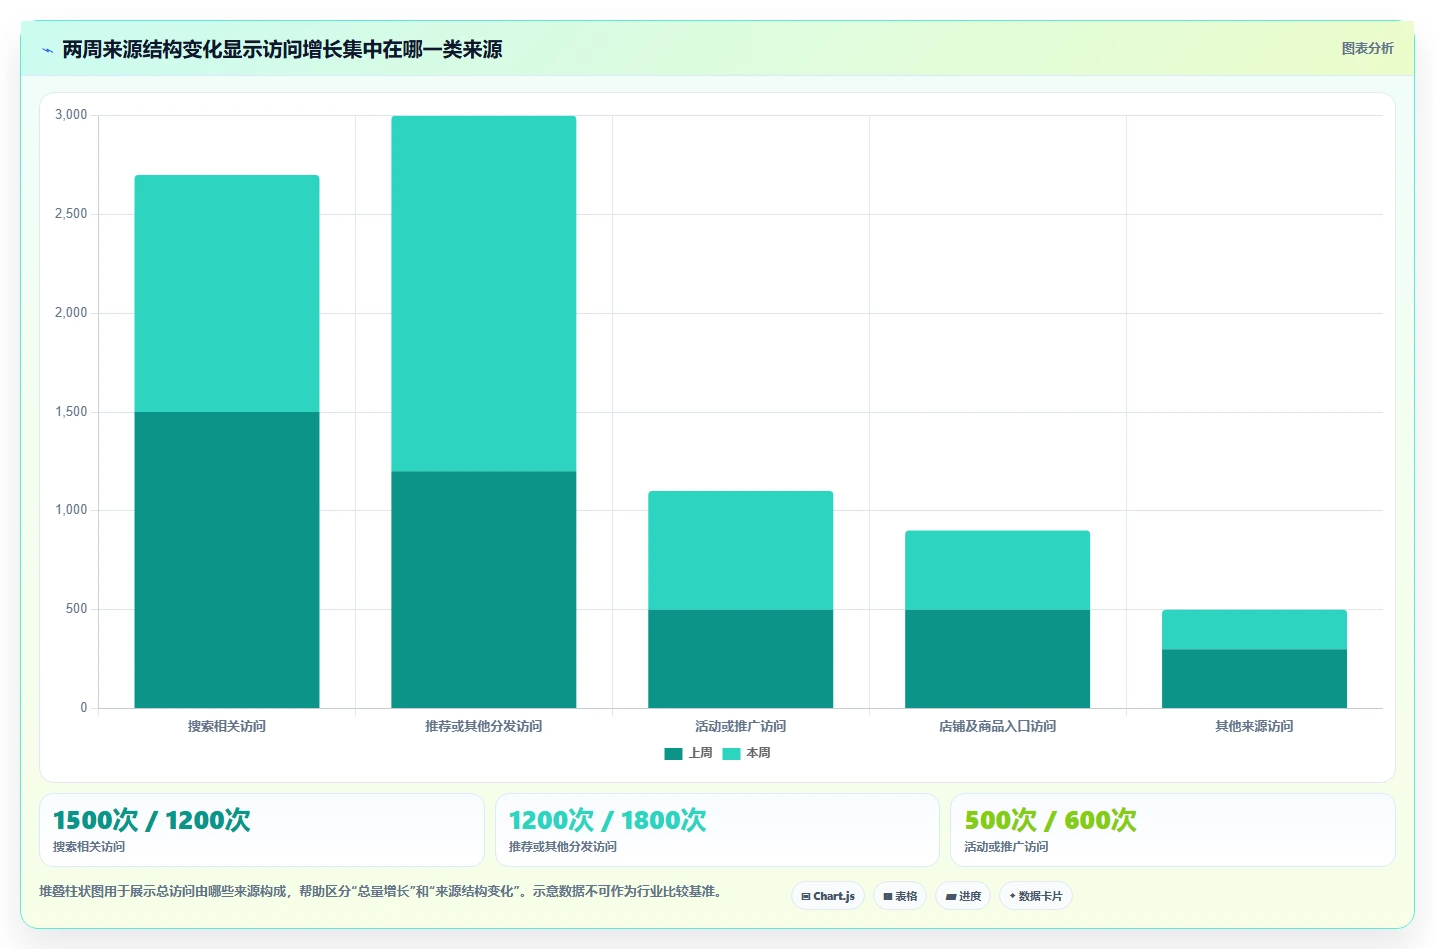Viewport: 1435px width, 949px height.
Task: Click the 1,000 y-axis value
Action: click(x=71, y=510)
